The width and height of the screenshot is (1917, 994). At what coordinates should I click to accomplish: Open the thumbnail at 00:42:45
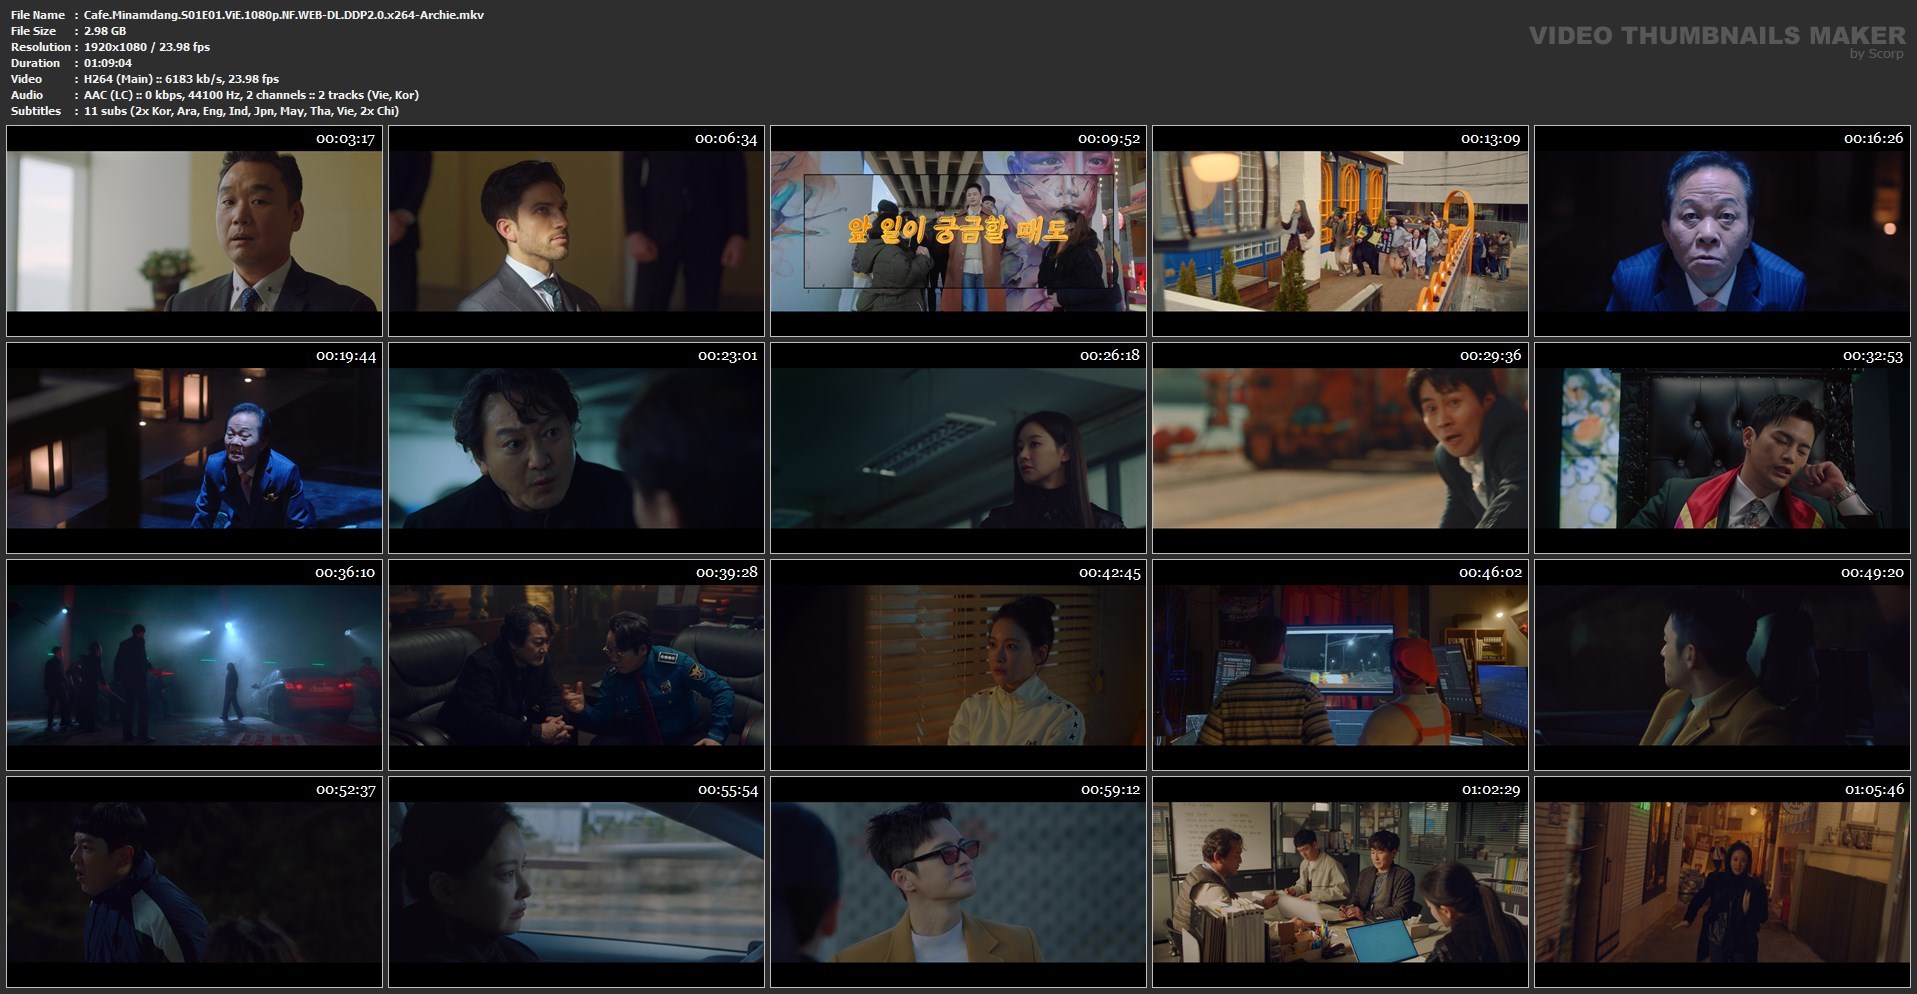958,665
